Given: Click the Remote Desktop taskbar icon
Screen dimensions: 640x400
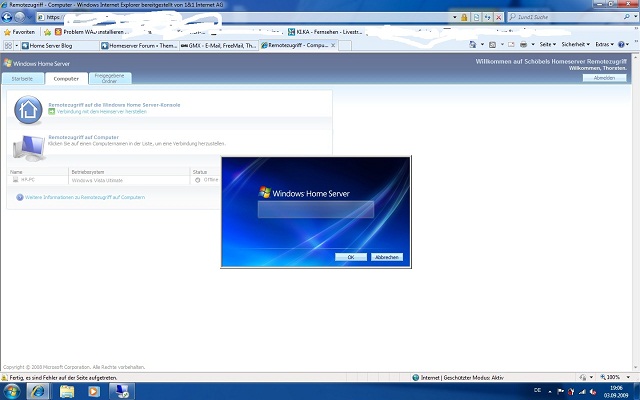Looking at the screenshot, I should (x=121, y=391).
